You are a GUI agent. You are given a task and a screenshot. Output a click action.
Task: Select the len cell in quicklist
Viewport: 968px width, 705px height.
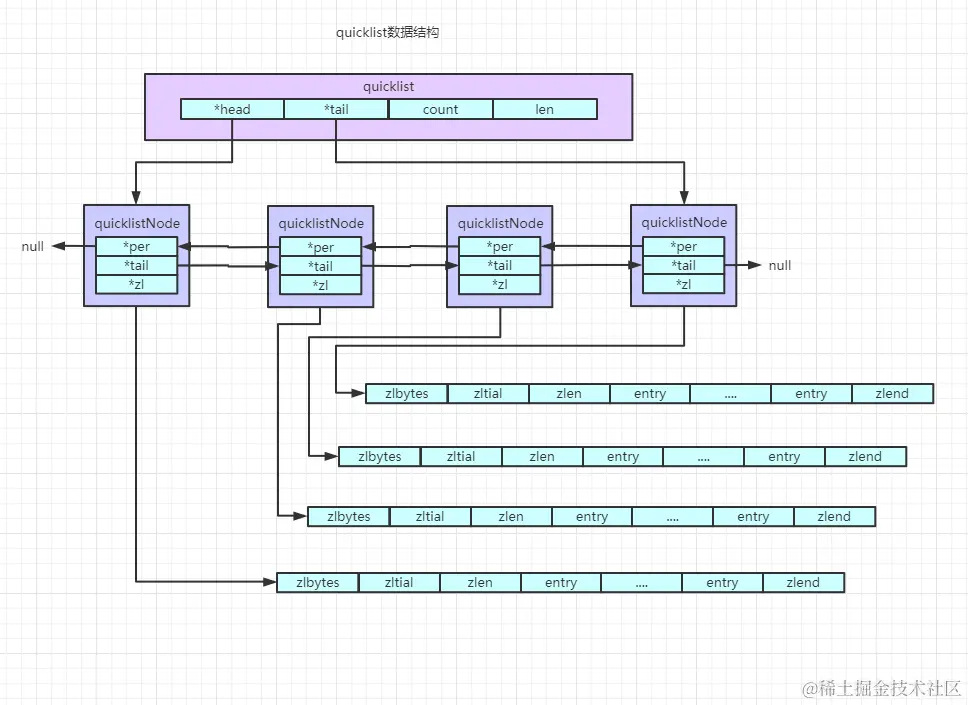(x=545, y=109)
